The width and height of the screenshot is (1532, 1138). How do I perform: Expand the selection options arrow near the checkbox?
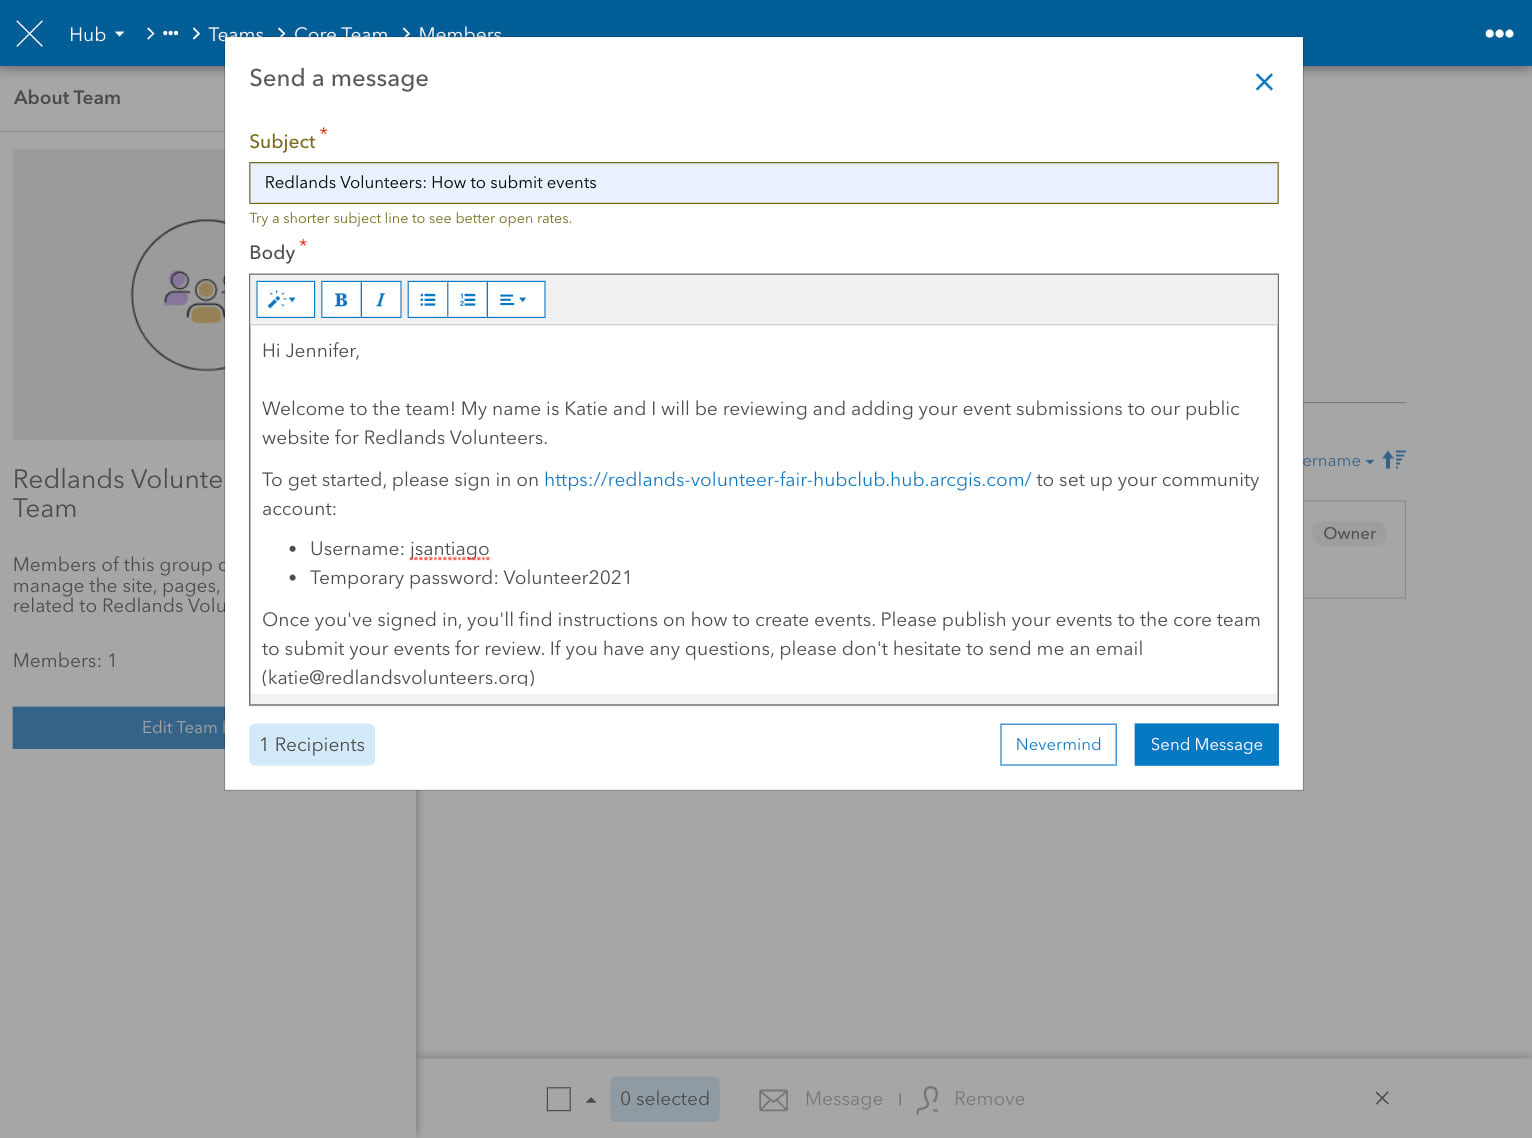(x=589, y=1098)
